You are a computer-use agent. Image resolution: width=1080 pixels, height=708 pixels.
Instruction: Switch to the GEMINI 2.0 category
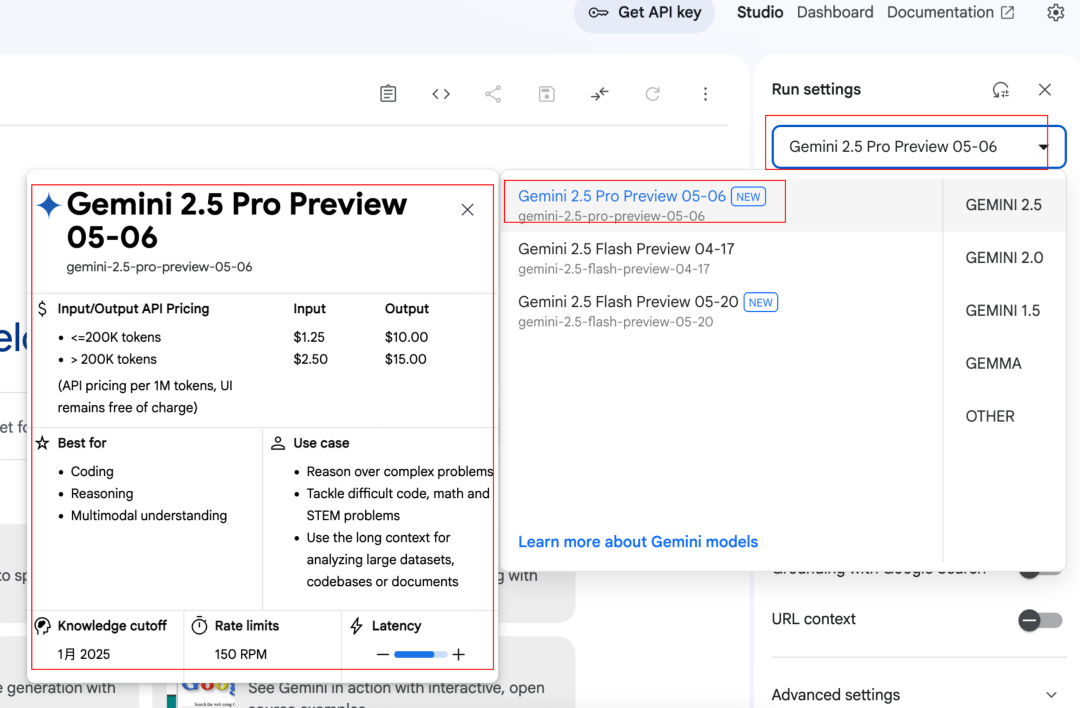[1004, 258]
